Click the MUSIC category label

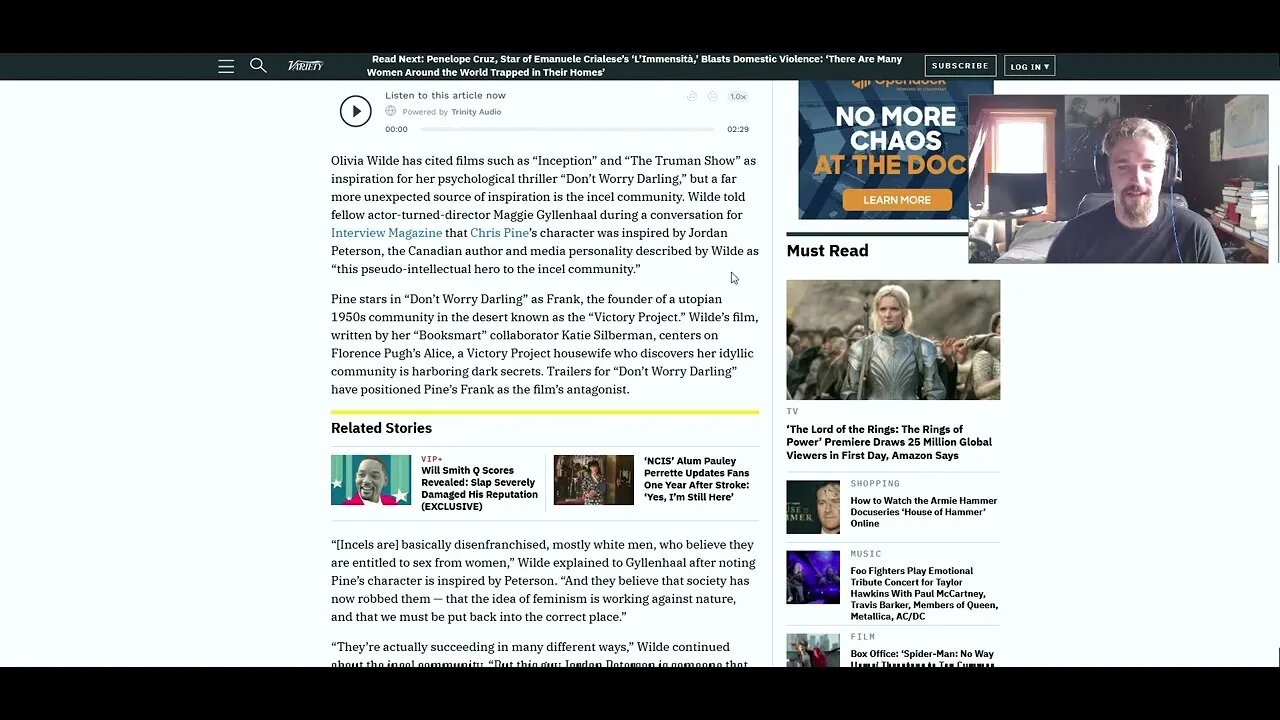click(x=866, y=554)
